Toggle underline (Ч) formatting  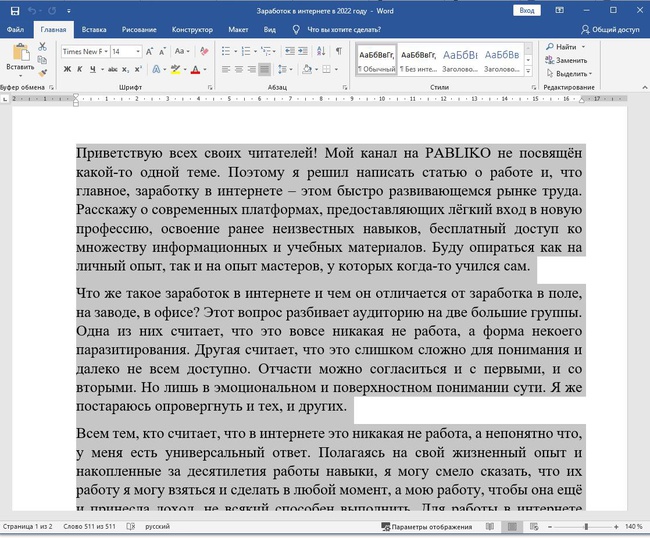(x=92, y=69)
